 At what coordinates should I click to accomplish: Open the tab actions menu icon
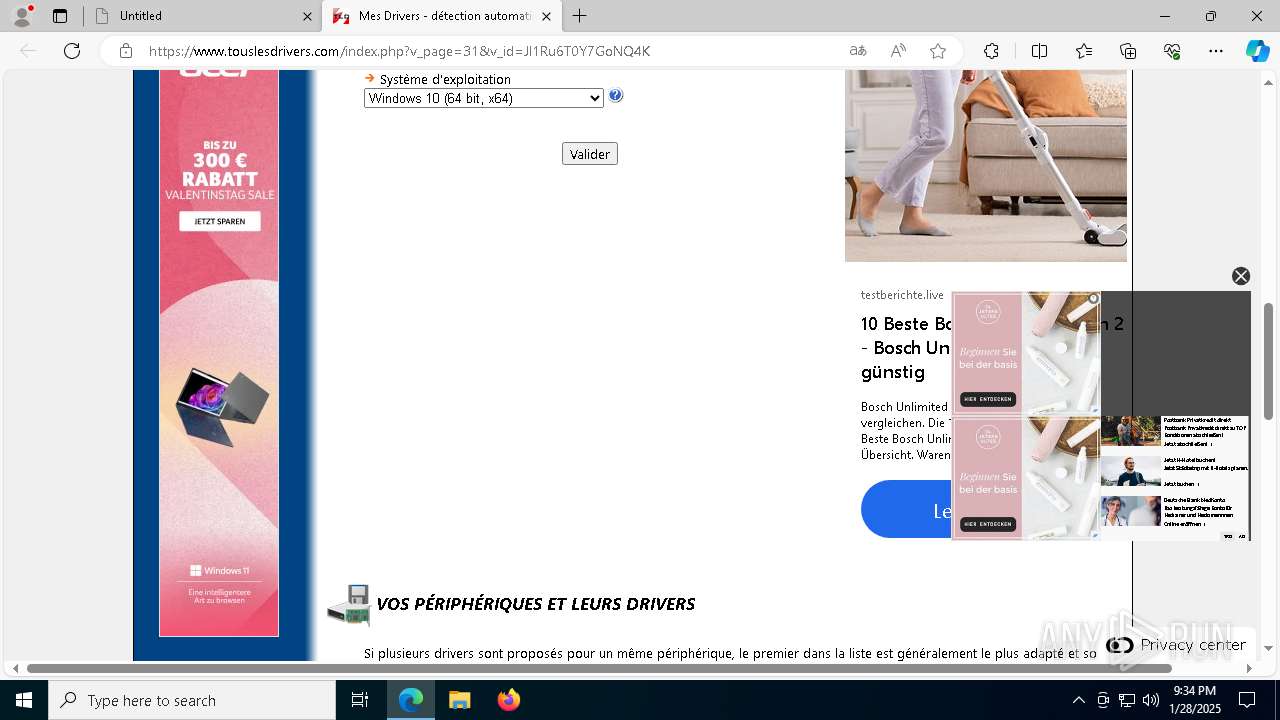[60, 16]
